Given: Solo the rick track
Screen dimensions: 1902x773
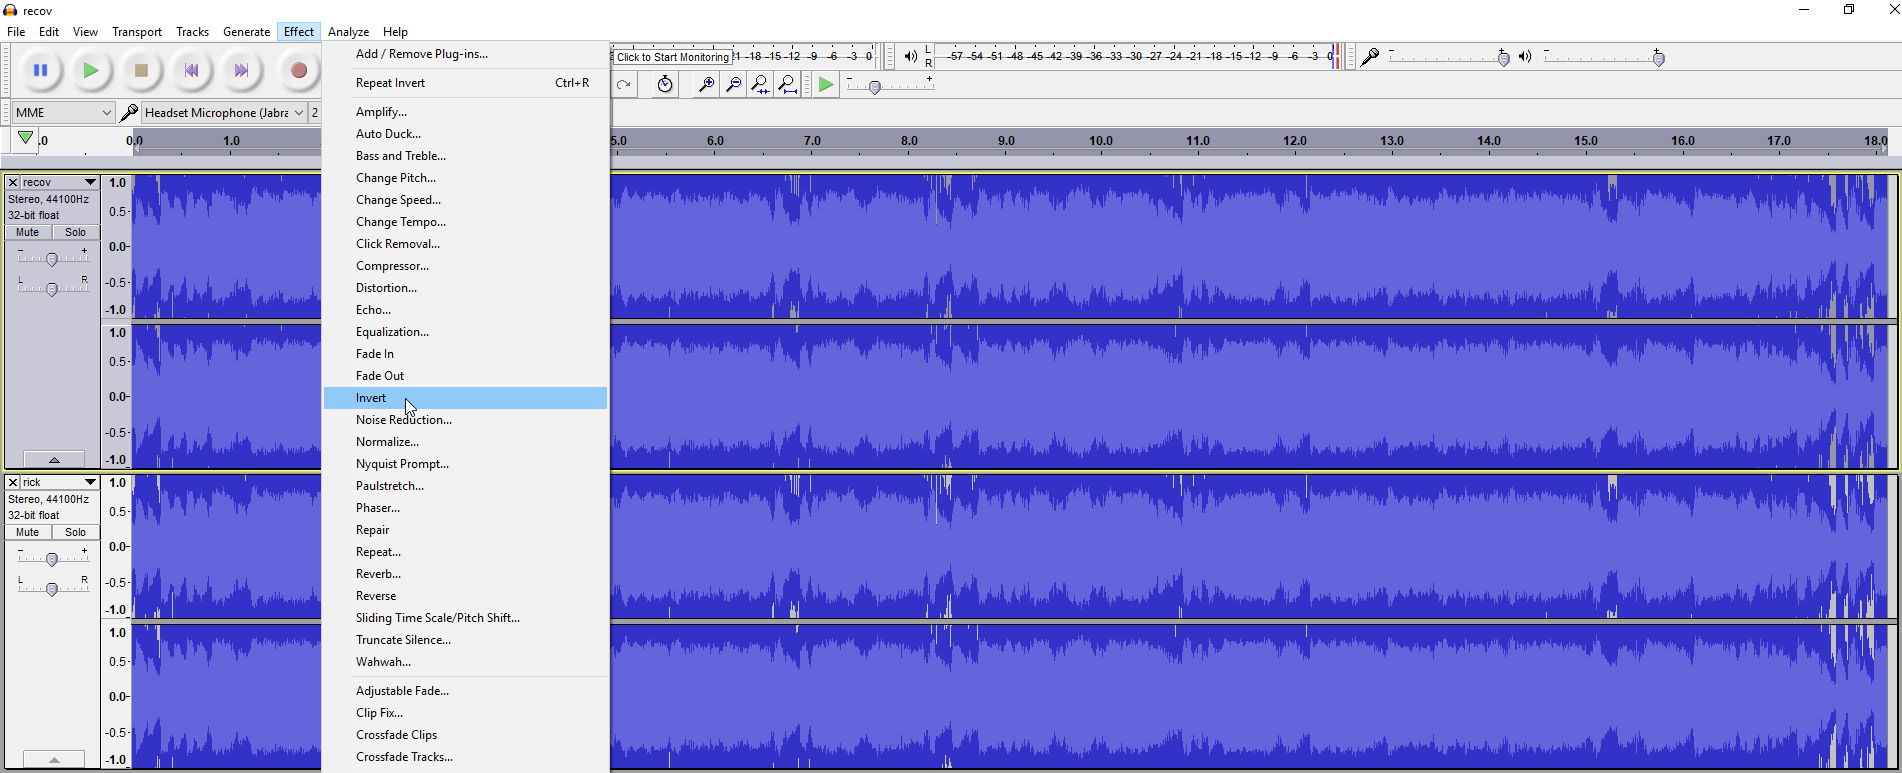Looking at the screenshot, I should [76, 532].
